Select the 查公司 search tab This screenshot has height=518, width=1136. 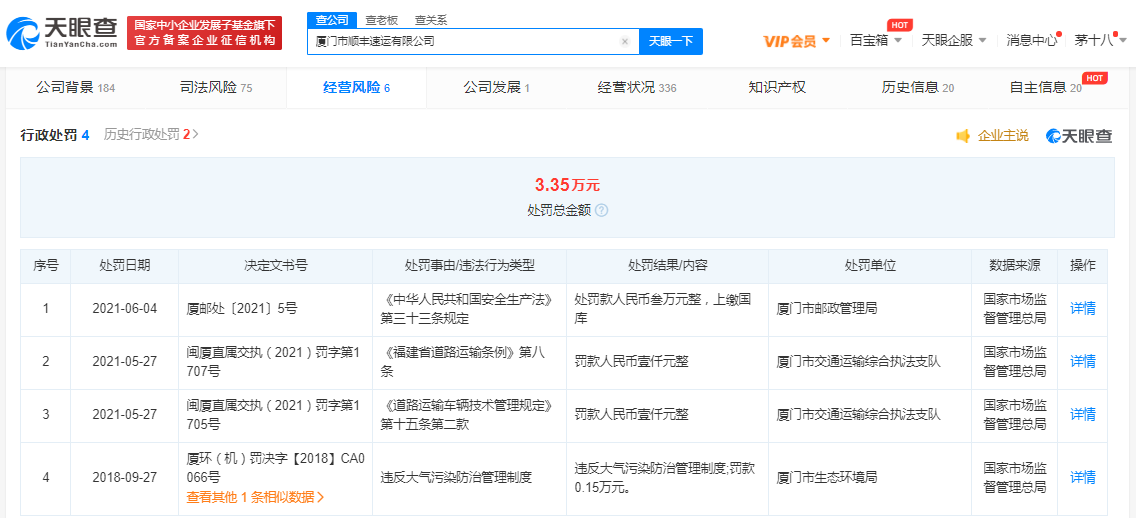tap(332, 20)
